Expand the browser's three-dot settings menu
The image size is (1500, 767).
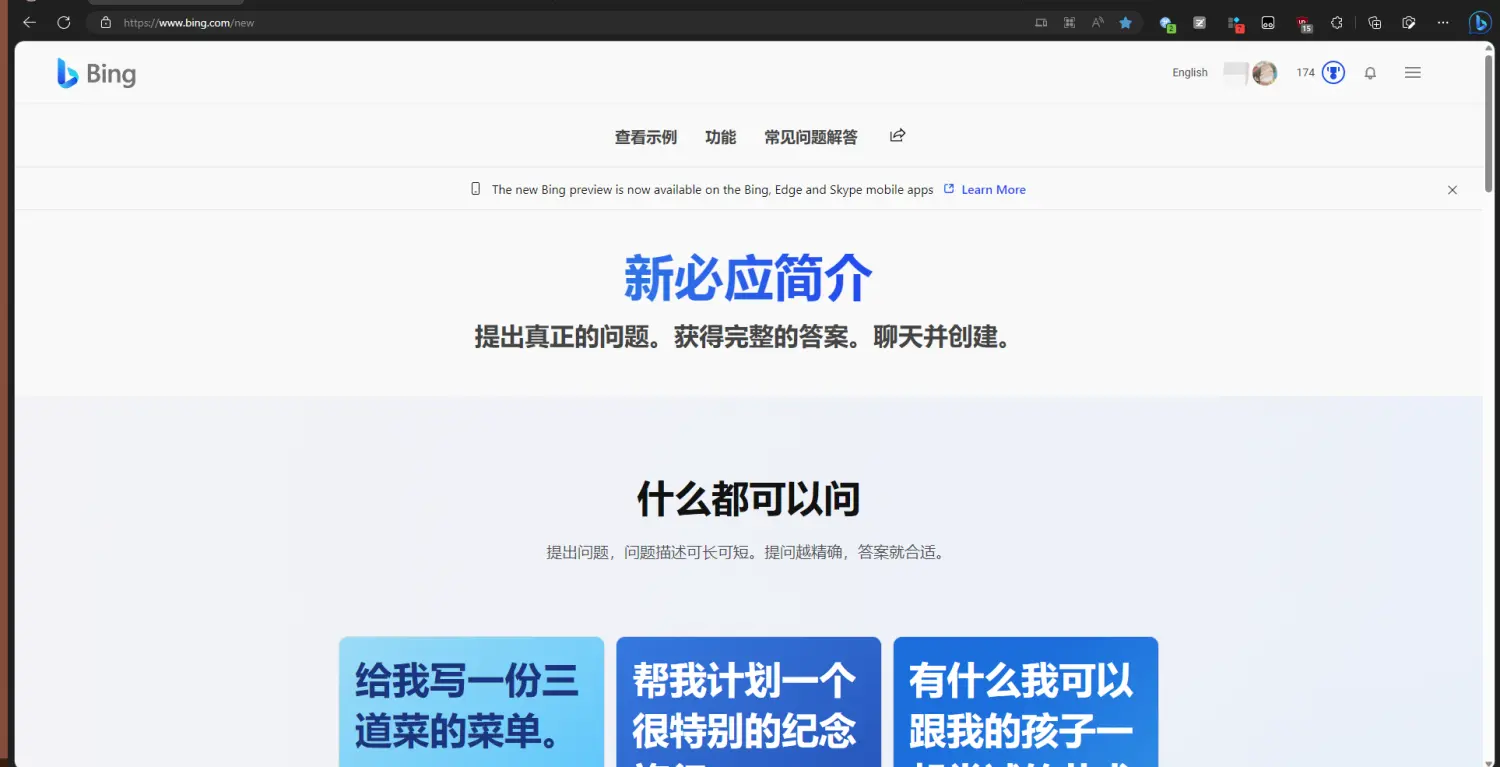[x=1442, y=22]
